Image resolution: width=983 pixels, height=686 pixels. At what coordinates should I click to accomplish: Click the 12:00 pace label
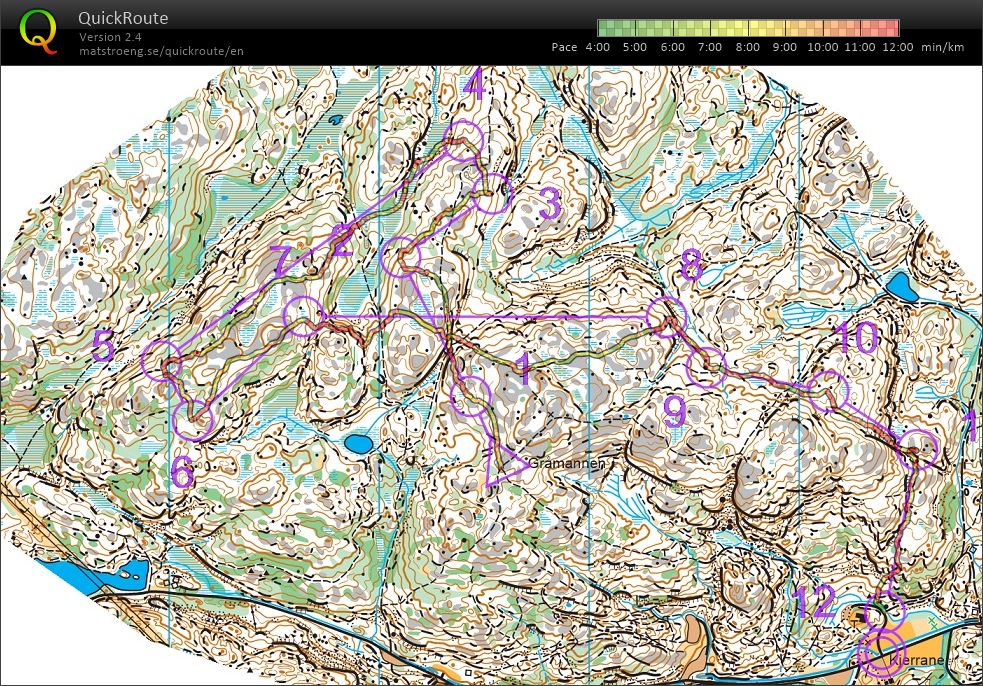point(898,47)
